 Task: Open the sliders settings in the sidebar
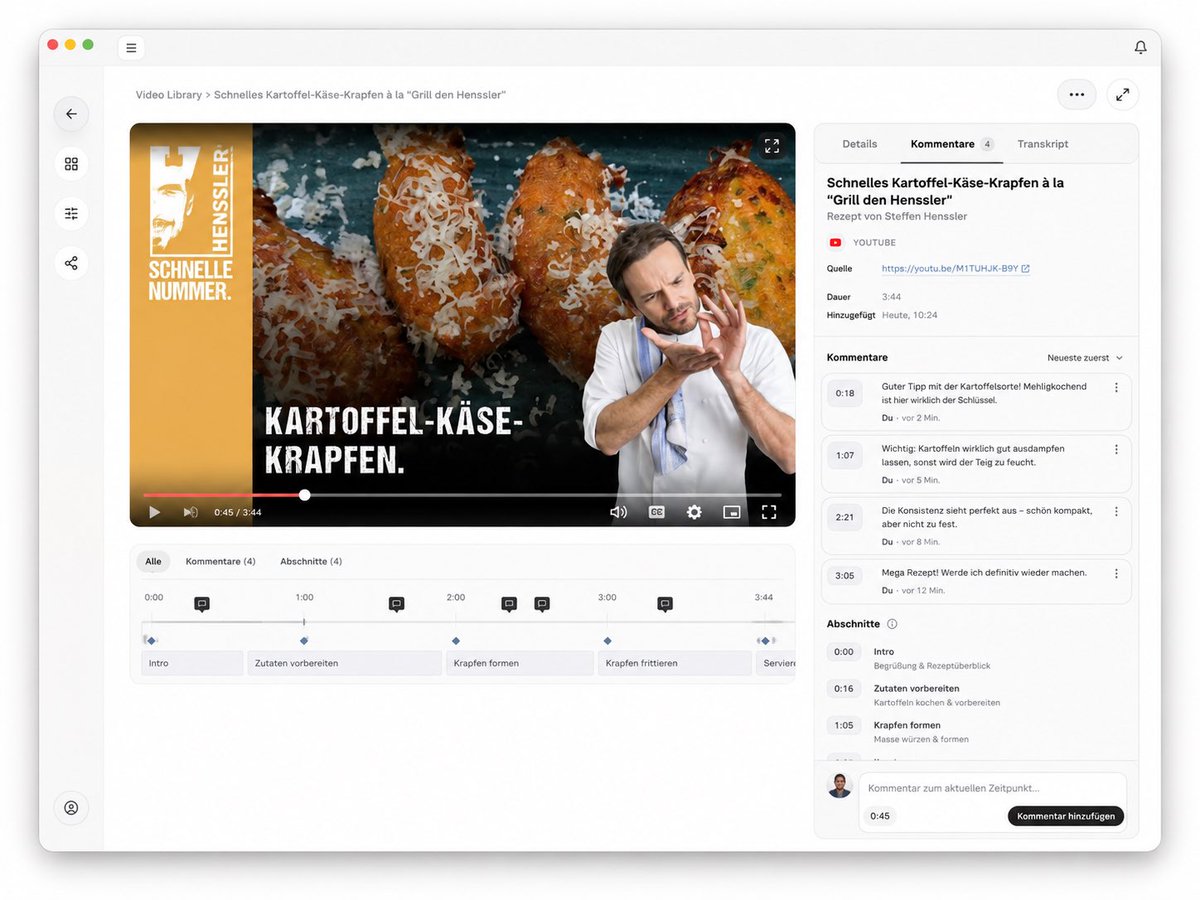[x=71, y=214]
